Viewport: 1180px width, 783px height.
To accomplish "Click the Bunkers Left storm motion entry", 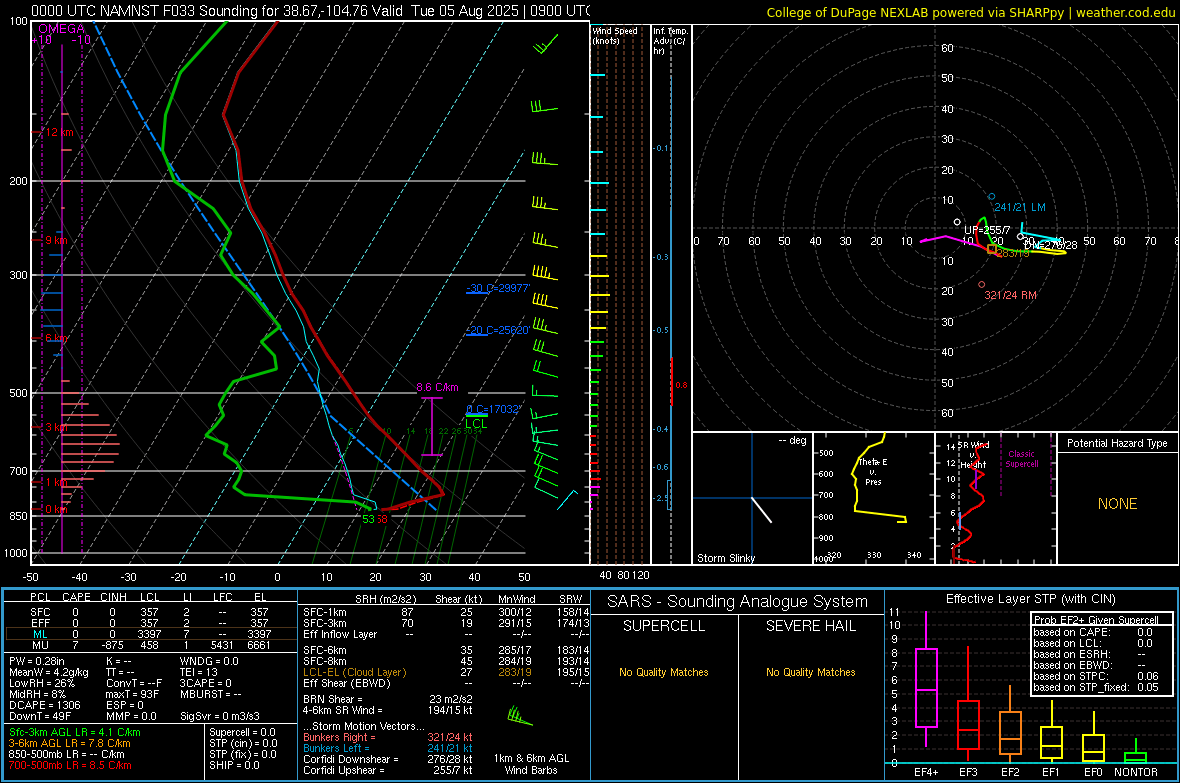I will (388, 748).
